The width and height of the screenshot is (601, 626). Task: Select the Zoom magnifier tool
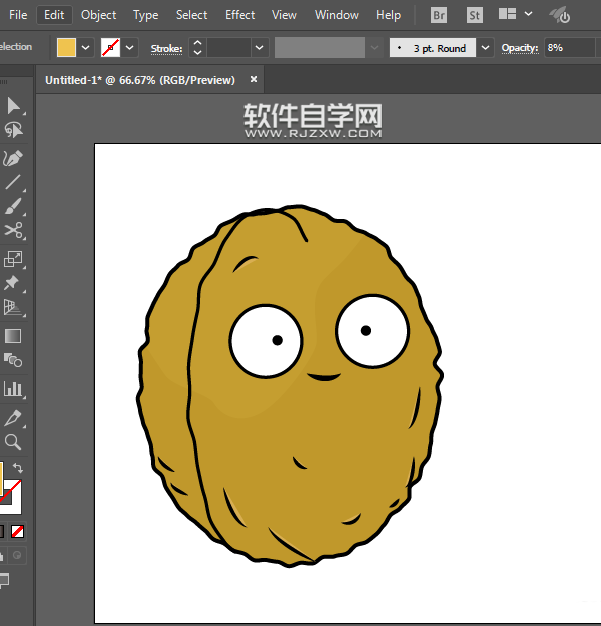(x=13, y=442)
